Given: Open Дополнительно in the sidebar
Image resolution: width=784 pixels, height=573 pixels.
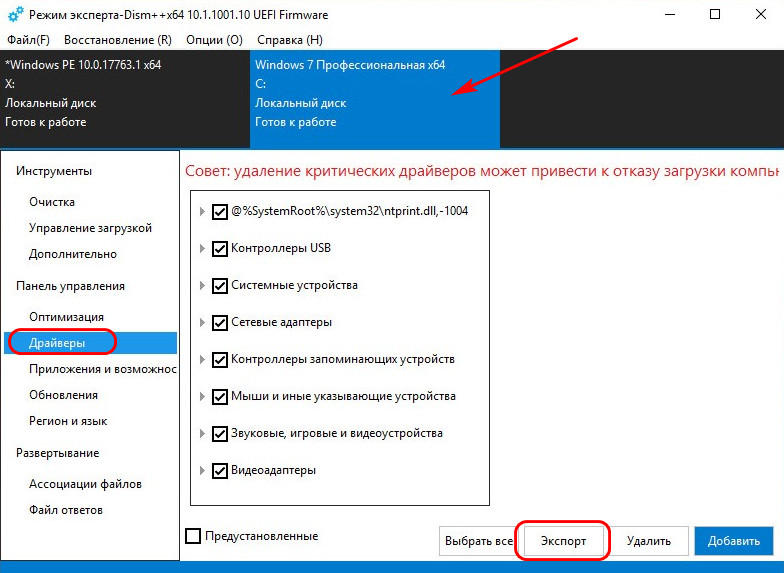Looking at the screenshot, I should coord(72,254).
